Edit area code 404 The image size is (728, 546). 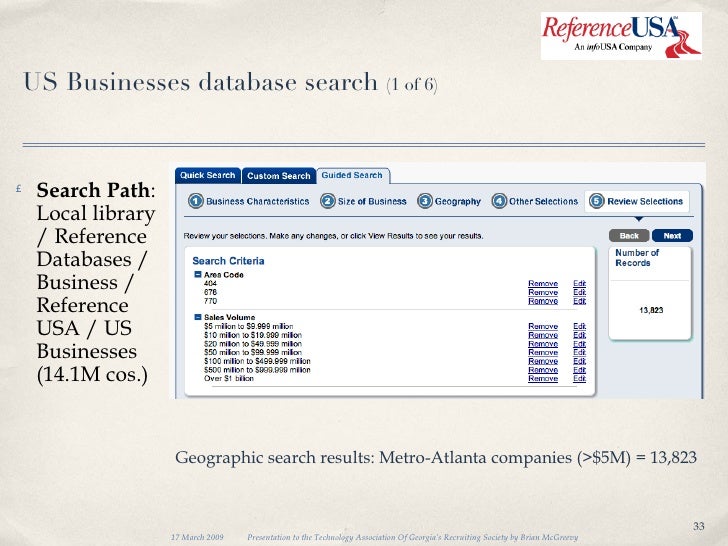[x=579, y=283]
